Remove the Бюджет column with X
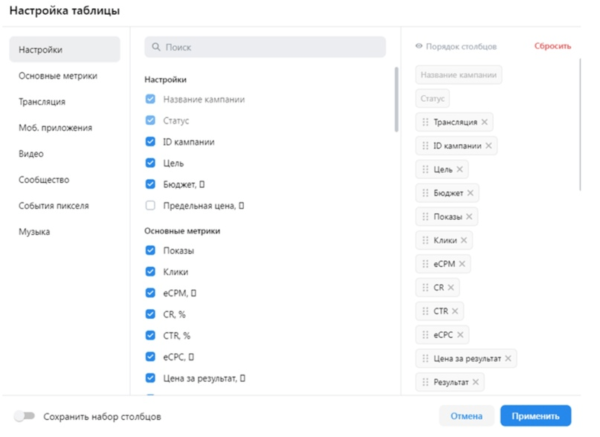 (471, 193)
